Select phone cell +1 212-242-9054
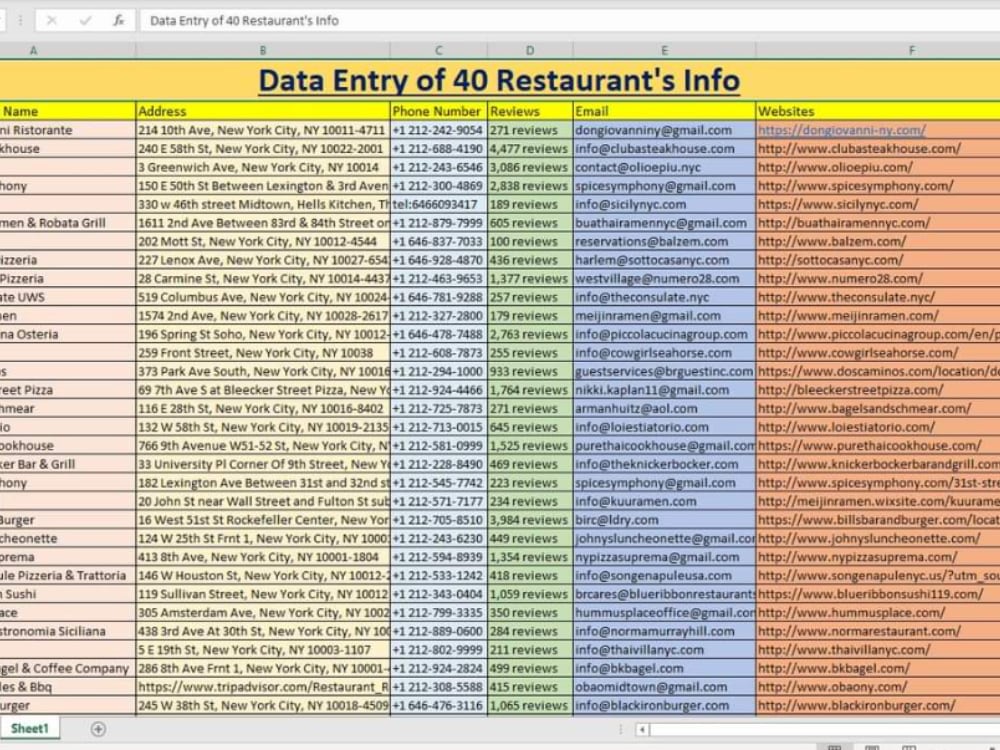 [x=438, y=130]
